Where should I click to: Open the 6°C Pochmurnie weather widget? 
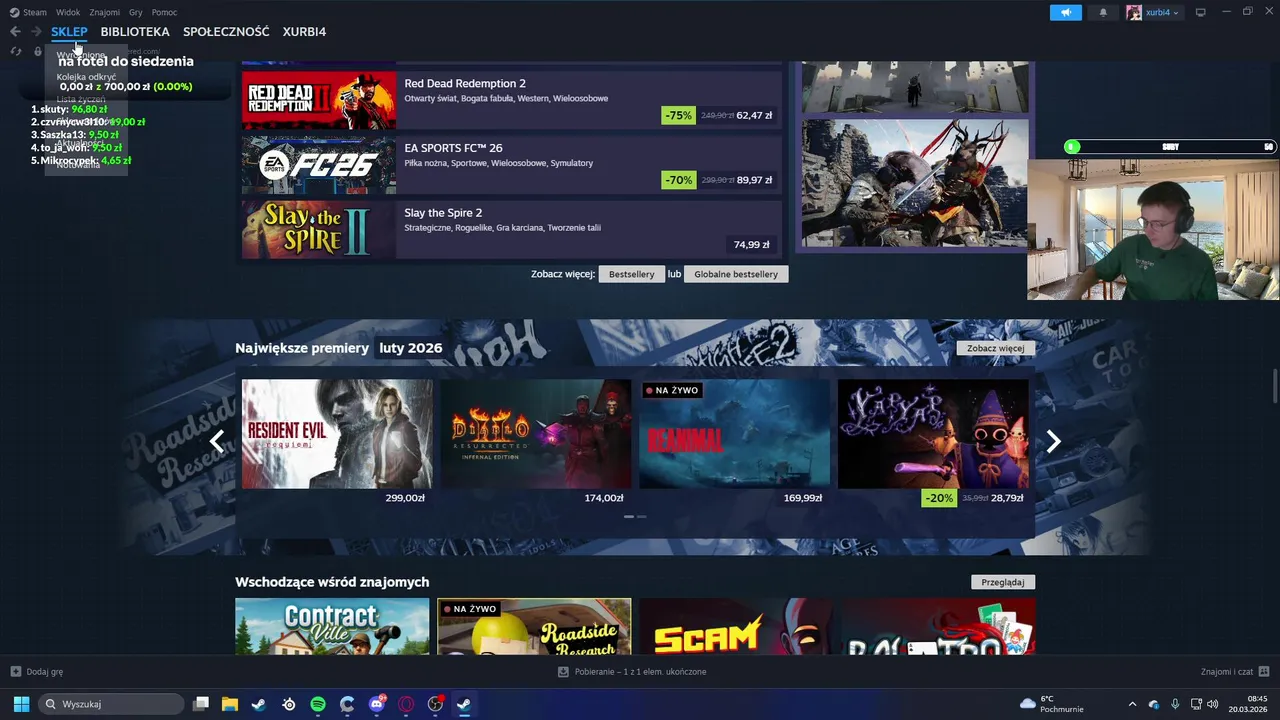tap(1051, 704)
